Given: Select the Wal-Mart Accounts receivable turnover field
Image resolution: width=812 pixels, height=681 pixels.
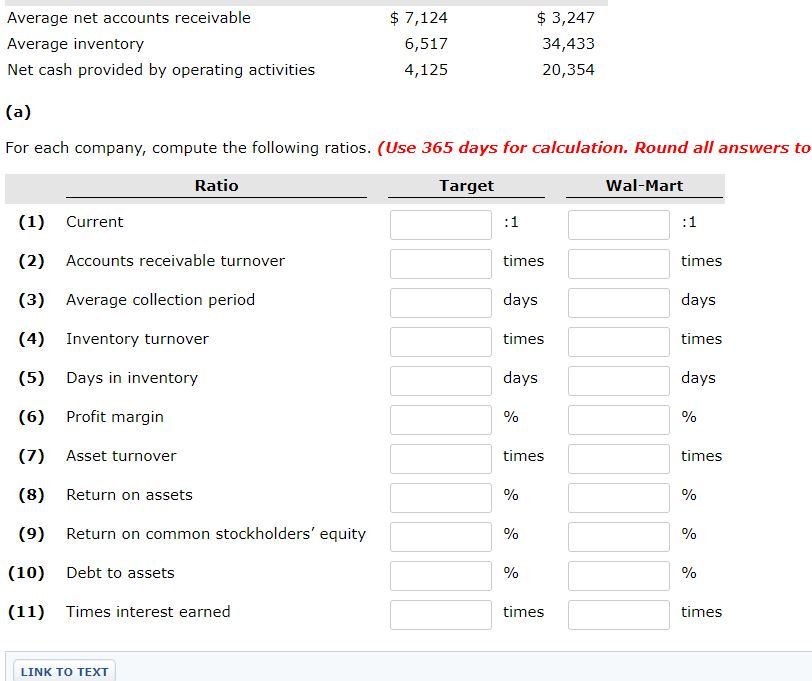Looking at the screenshot, I should [617, 263].
